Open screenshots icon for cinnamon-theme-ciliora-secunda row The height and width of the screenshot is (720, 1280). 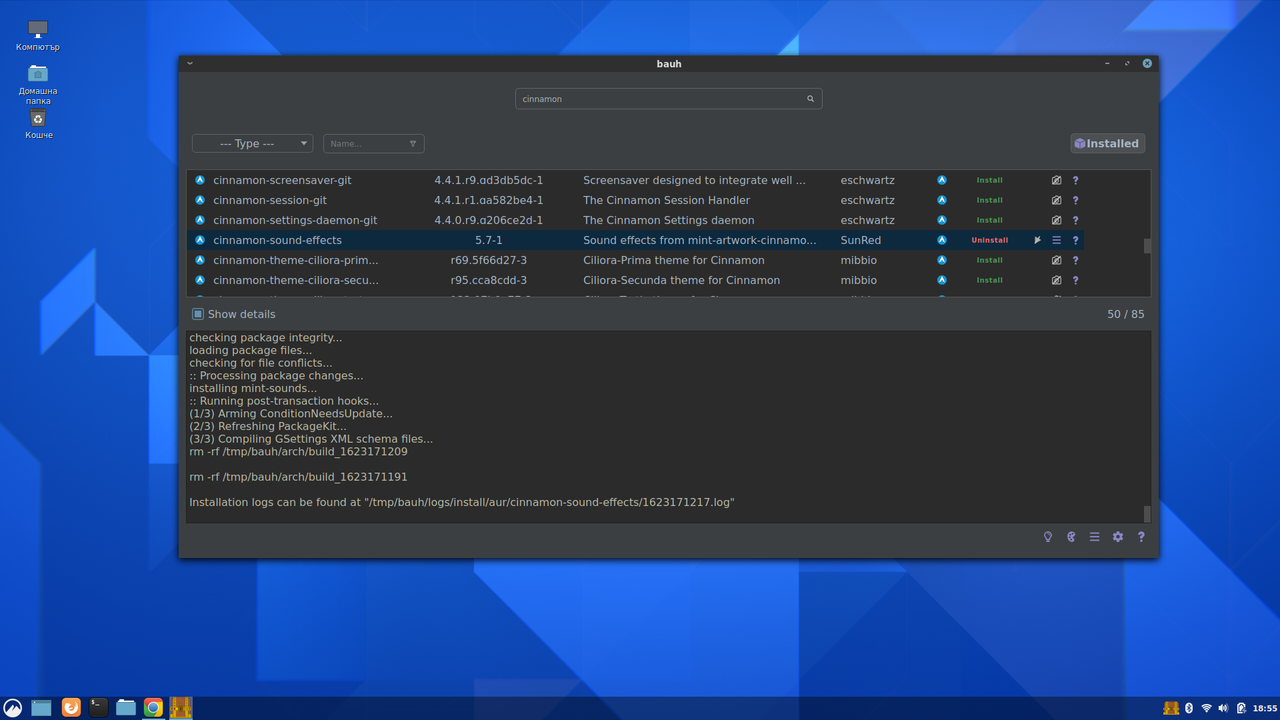click(x=1056, y=280)
